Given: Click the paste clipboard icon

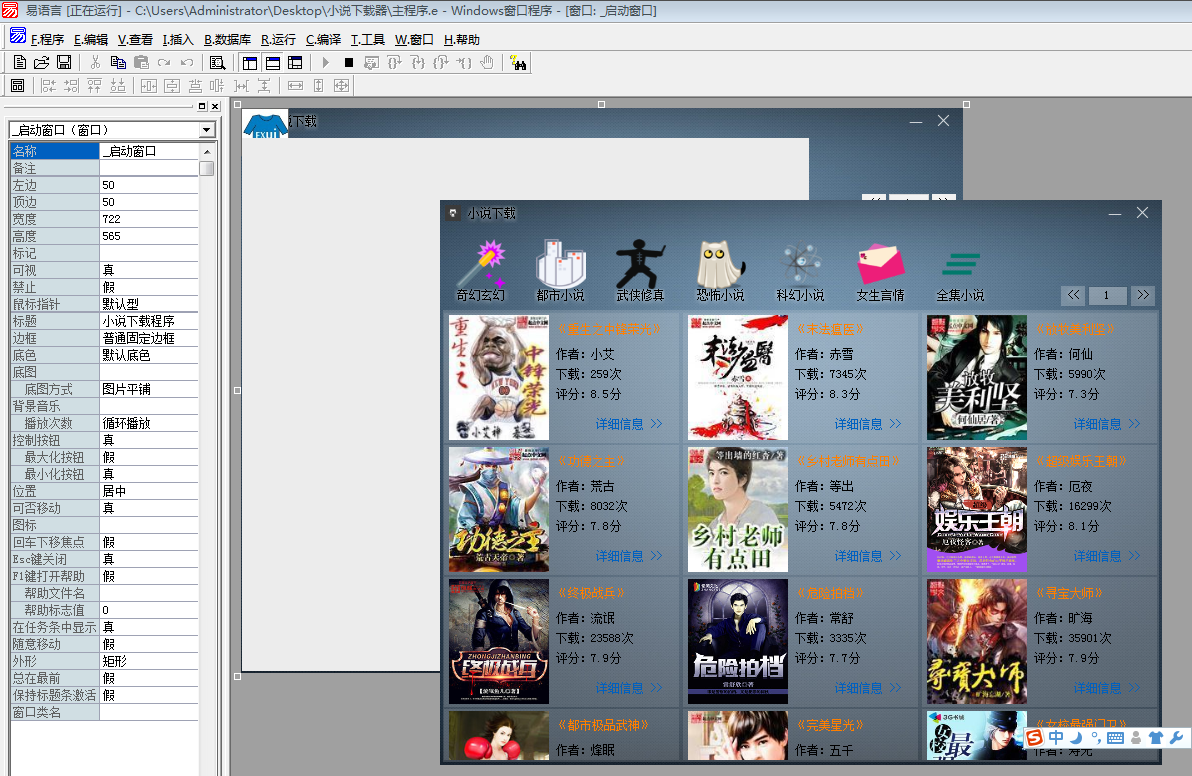Looking at the screenshot, I should click(141, 62).
